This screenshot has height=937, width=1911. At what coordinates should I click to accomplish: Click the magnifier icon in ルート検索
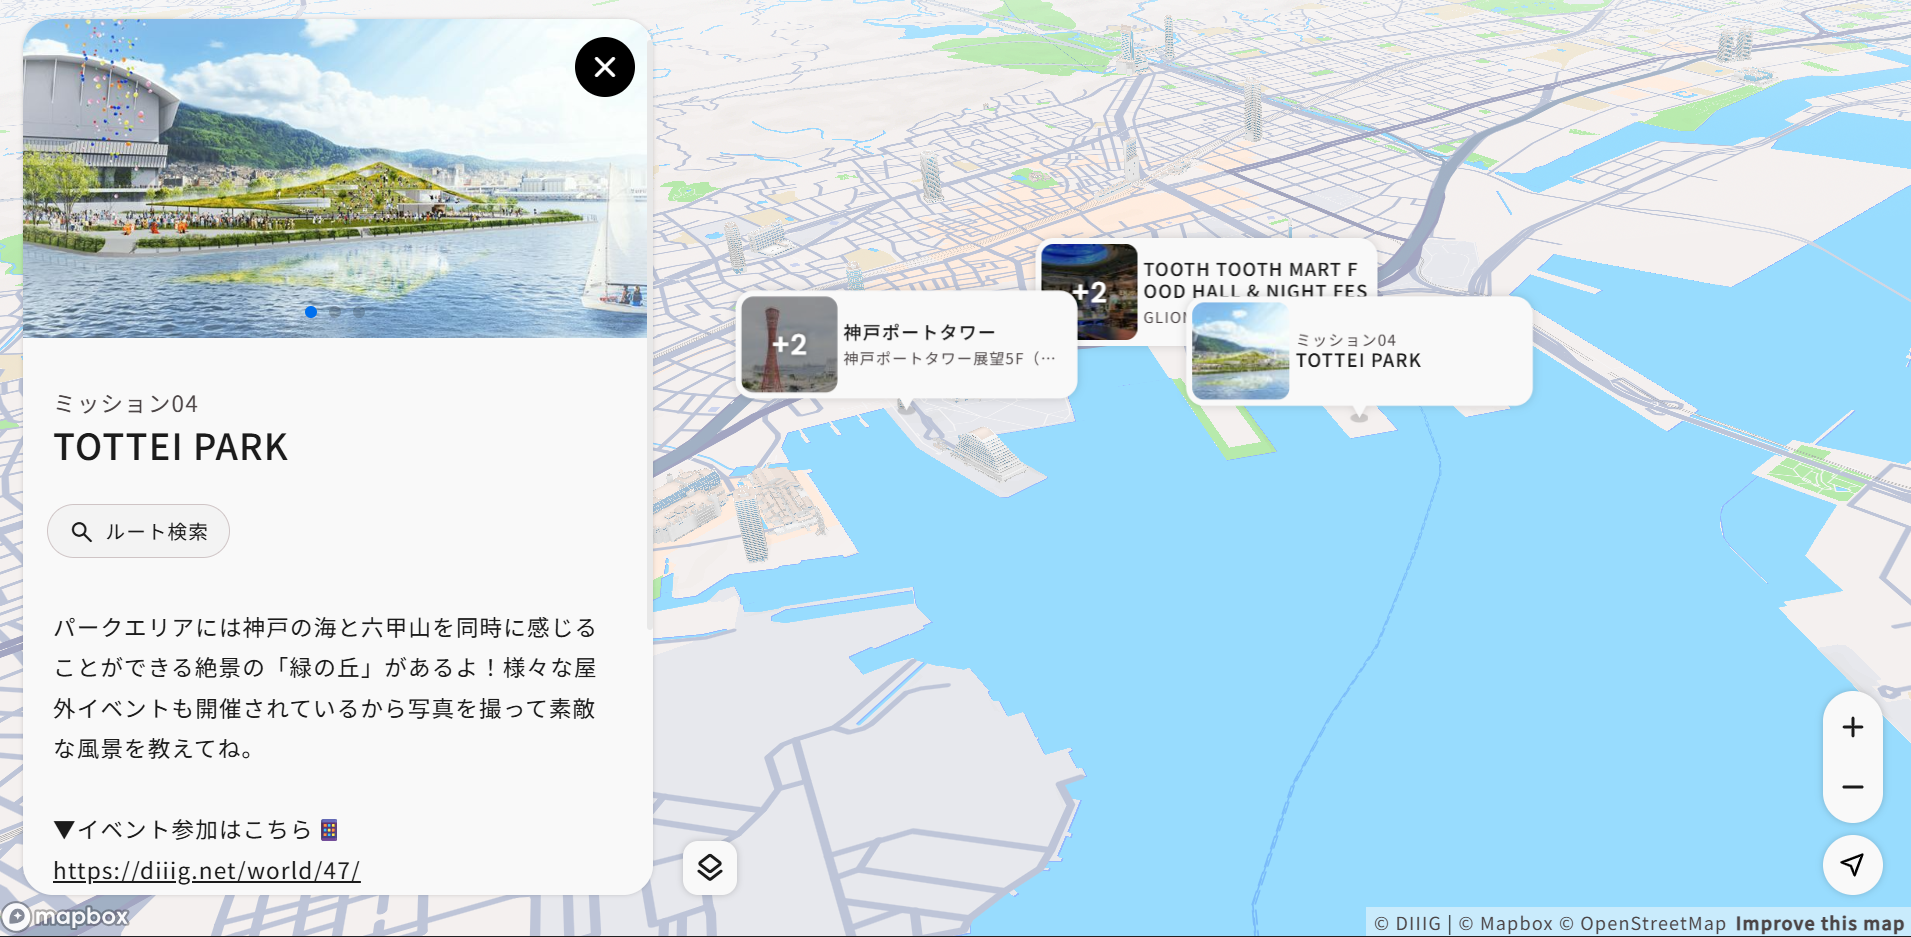[82, 532]
